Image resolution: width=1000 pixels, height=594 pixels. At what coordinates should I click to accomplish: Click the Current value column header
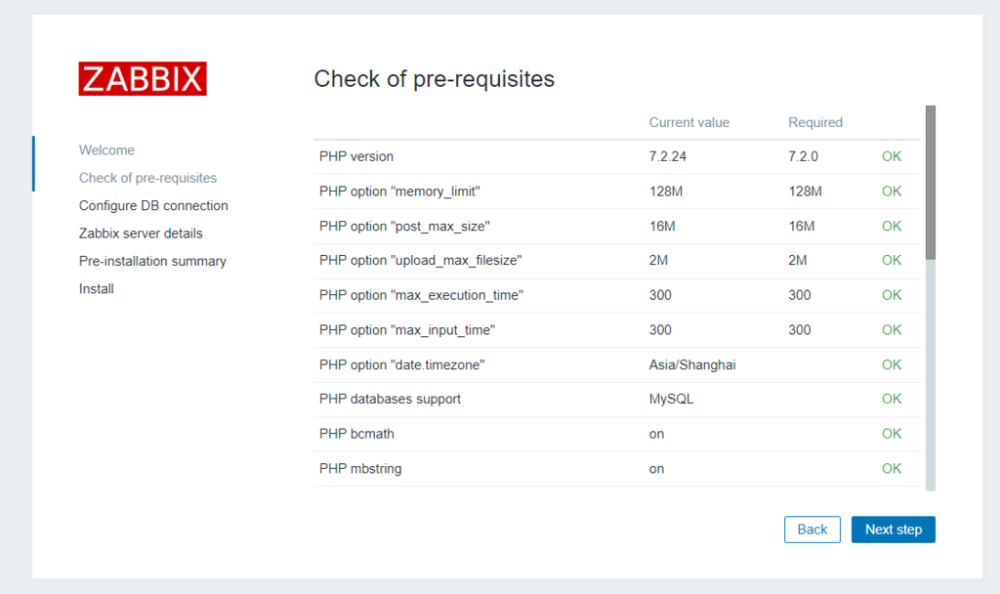click(689, 123)
